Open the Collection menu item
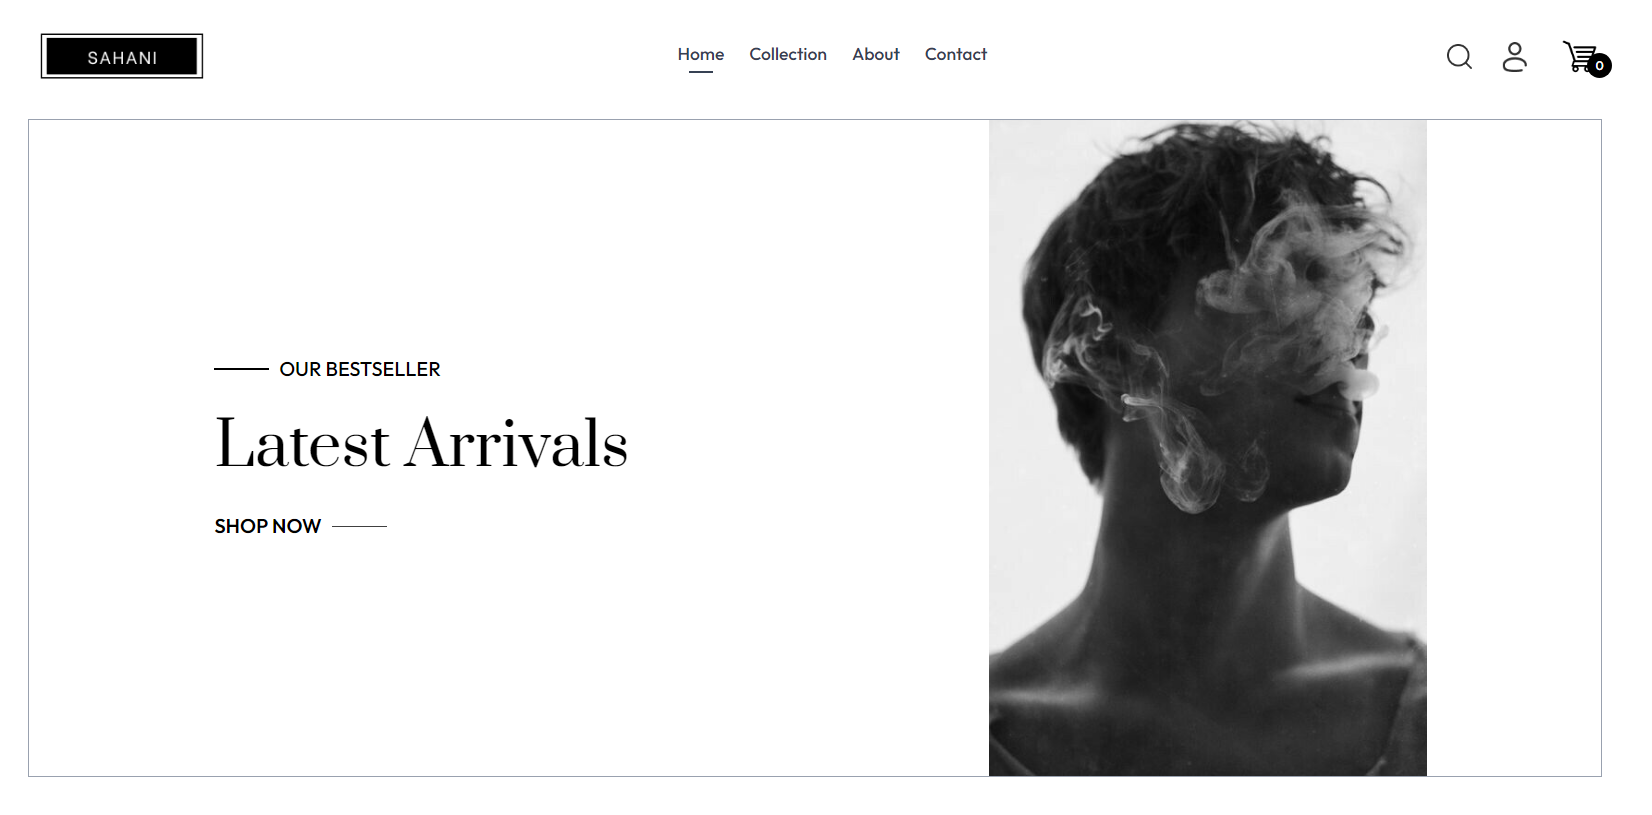Image resolution: width=1652 pixels, height=815 pixels. [x=788, y=54]
